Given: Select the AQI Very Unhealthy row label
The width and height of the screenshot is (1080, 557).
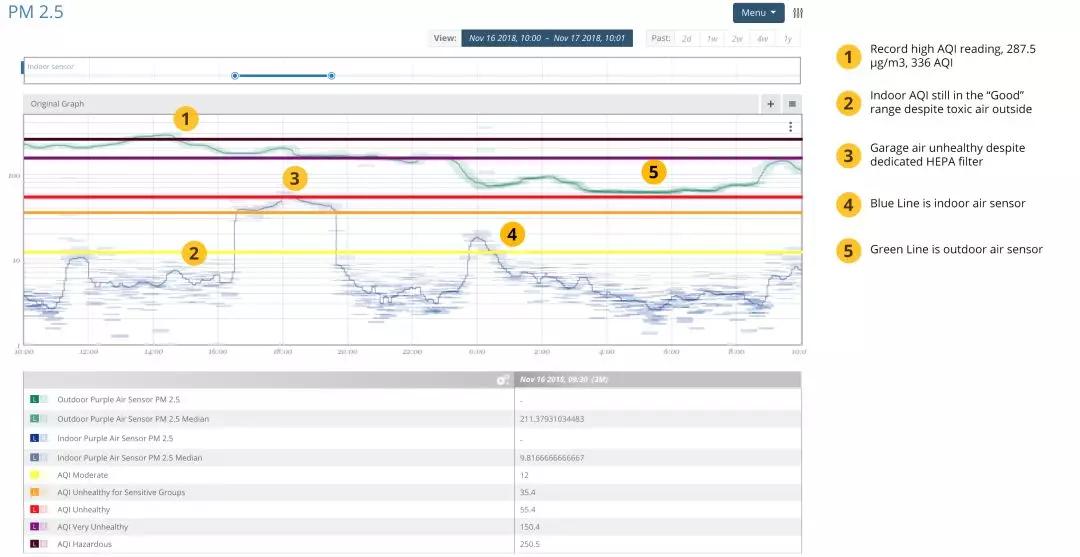Looking at the screenshot, I should tap(93, 527).
